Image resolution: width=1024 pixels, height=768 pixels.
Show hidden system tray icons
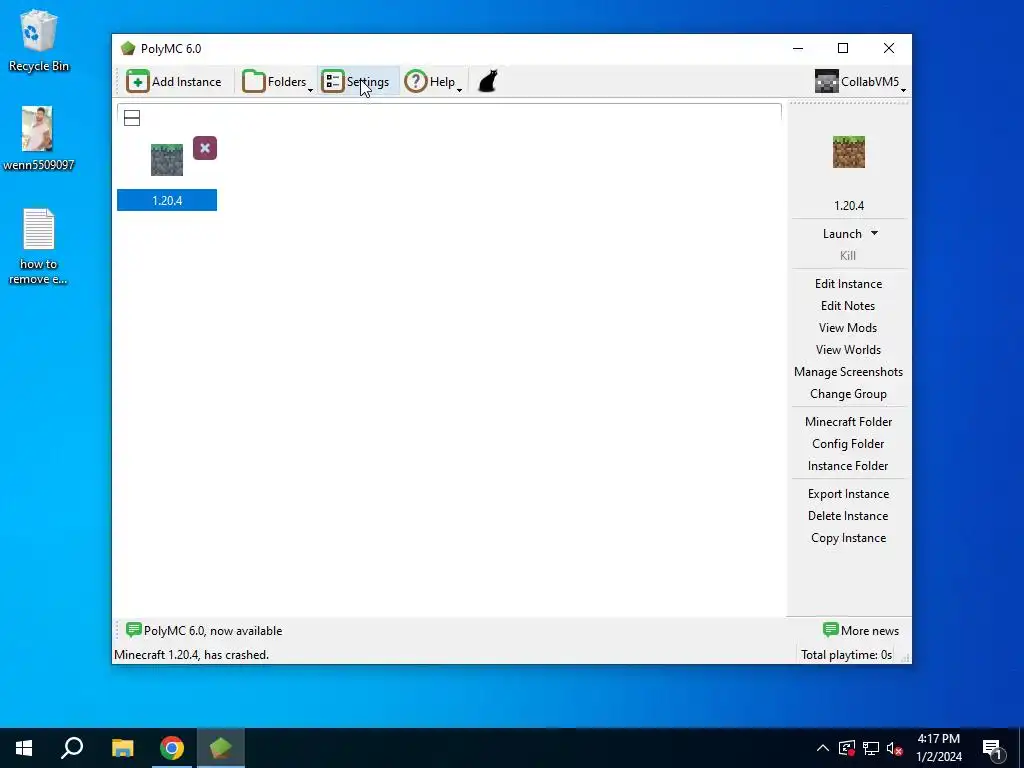click(823, 748)
